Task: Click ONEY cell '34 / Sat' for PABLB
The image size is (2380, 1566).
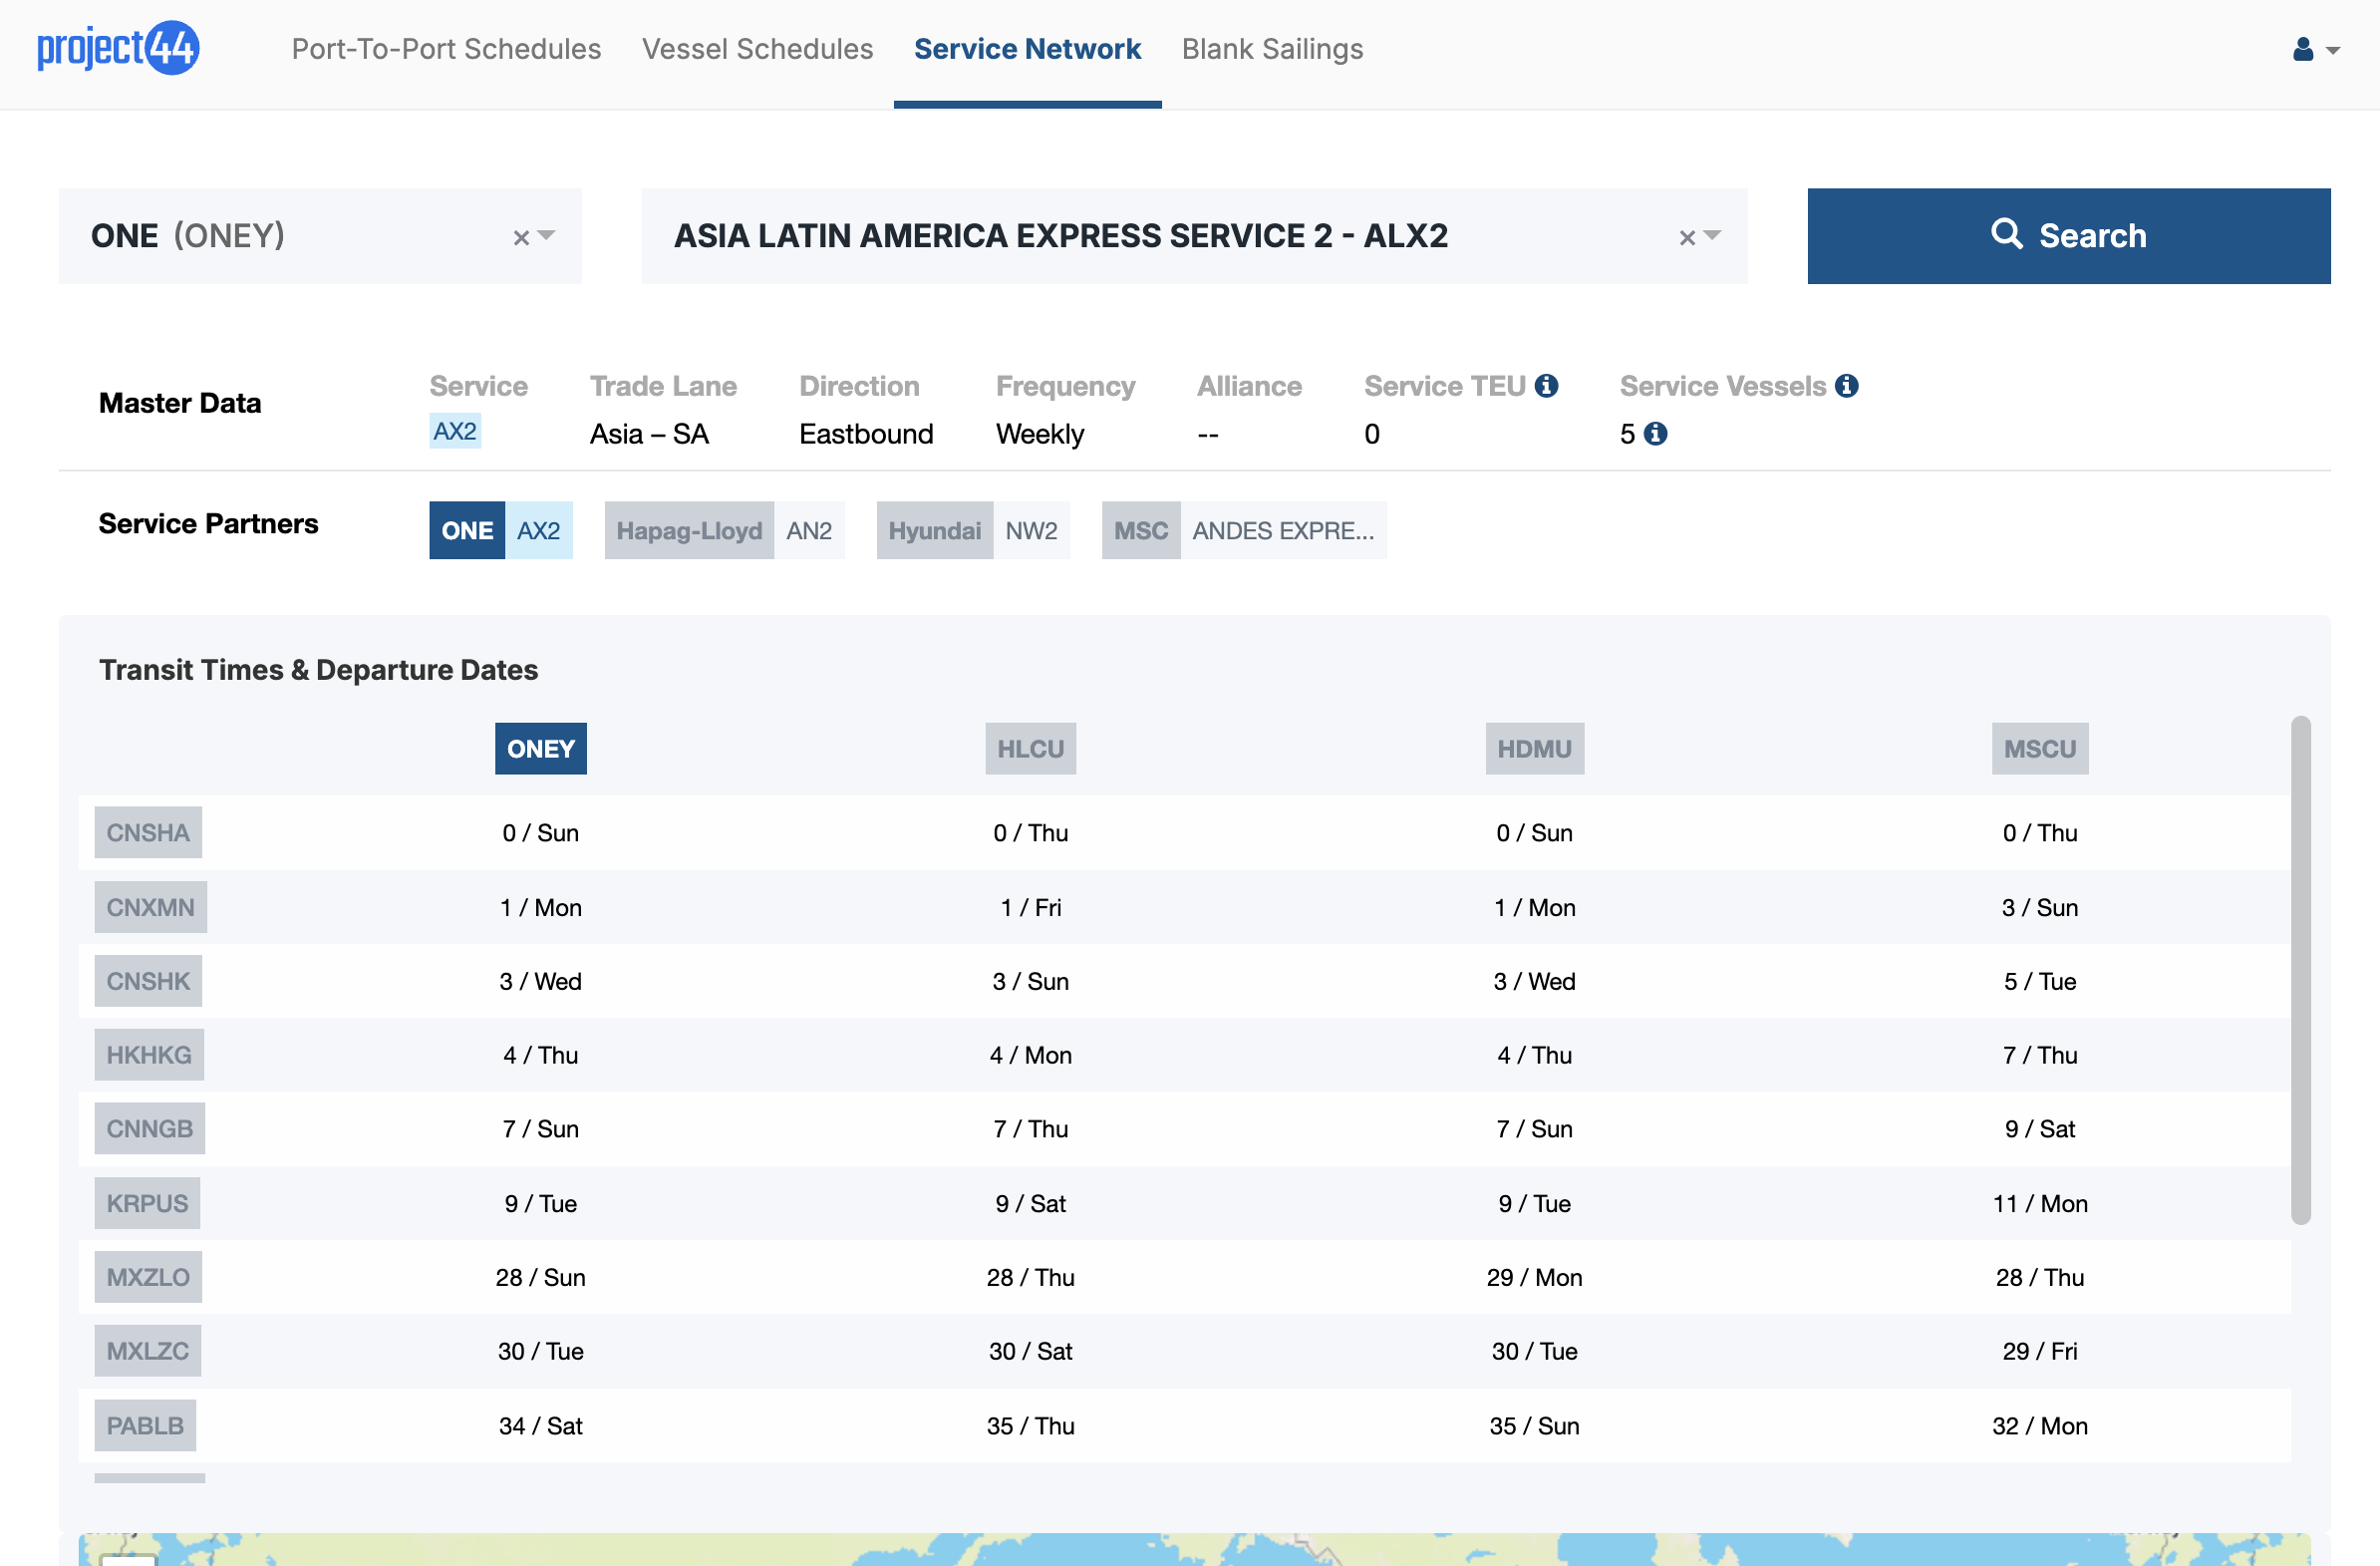Action: tap(541, 1426)
